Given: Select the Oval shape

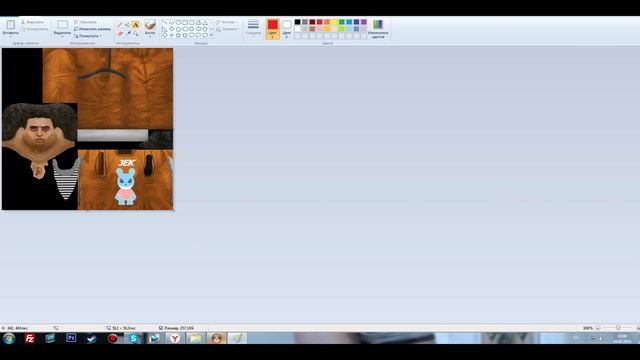Looking at the screenshot, I should (x=178, y=22).
